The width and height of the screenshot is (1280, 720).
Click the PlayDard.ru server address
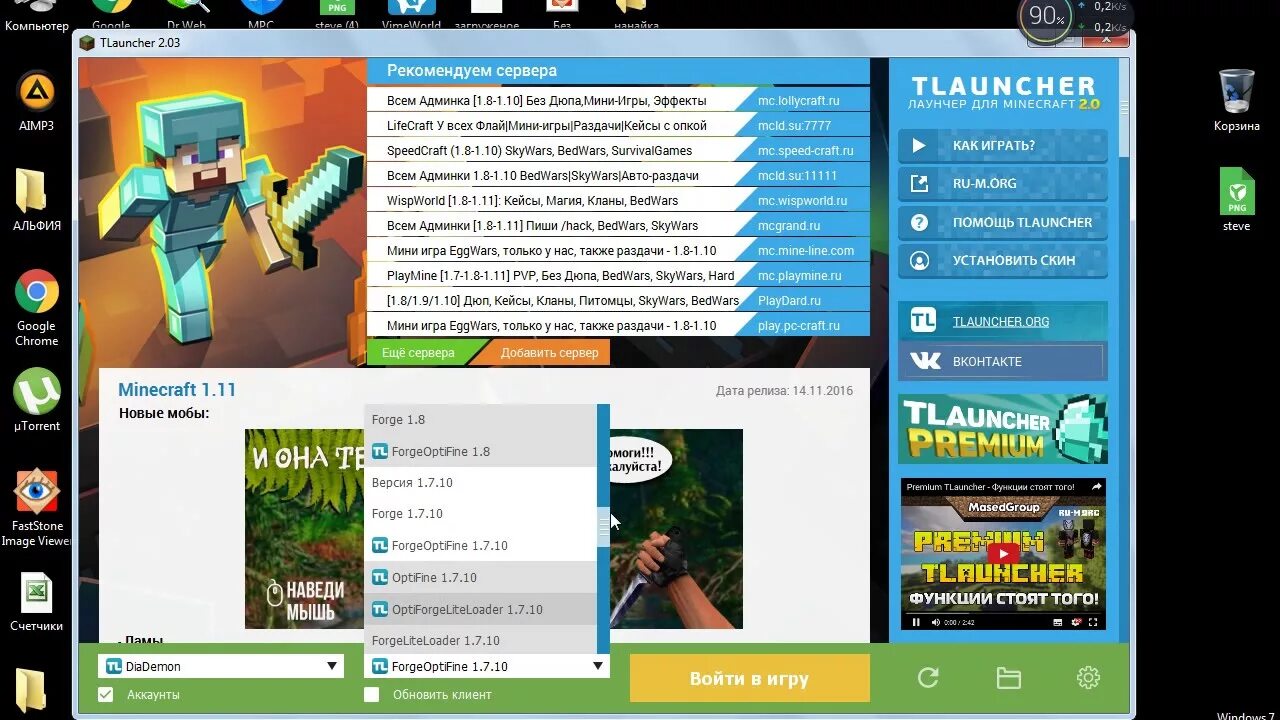tap(789, 301)
